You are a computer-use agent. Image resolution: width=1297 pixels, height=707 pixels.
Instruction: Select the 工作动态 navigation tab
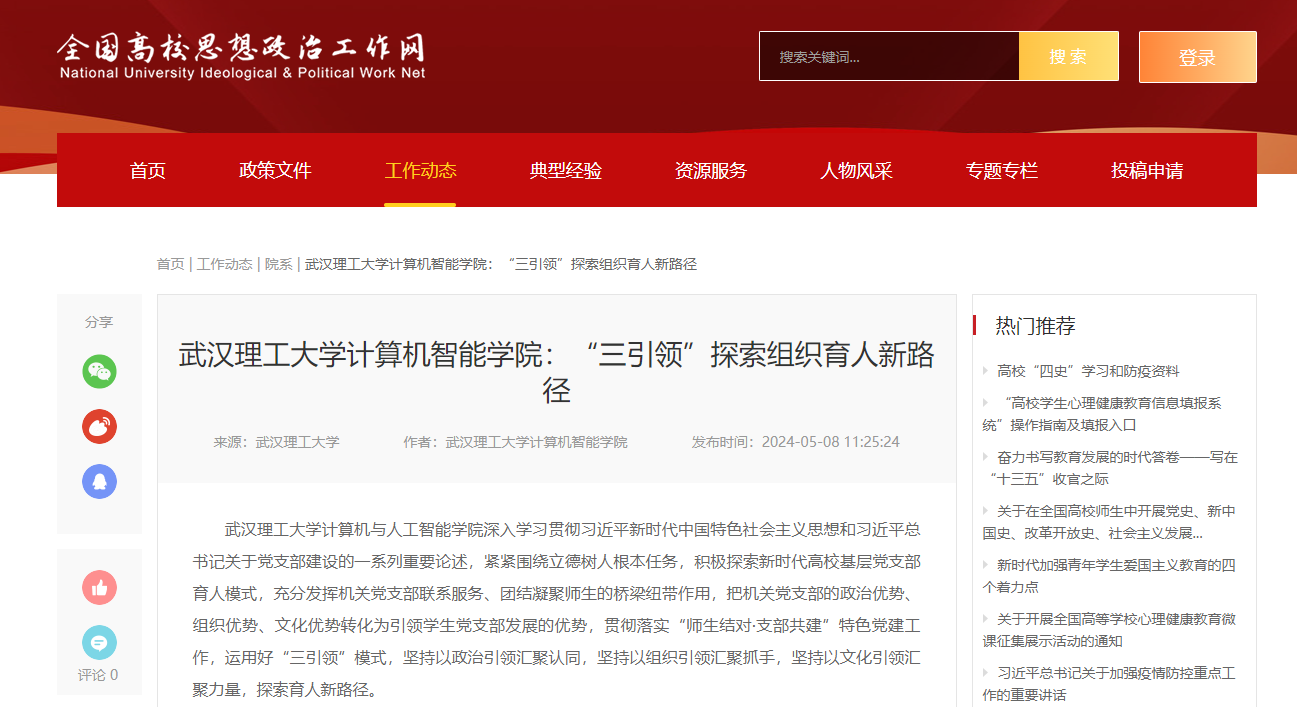420,171
